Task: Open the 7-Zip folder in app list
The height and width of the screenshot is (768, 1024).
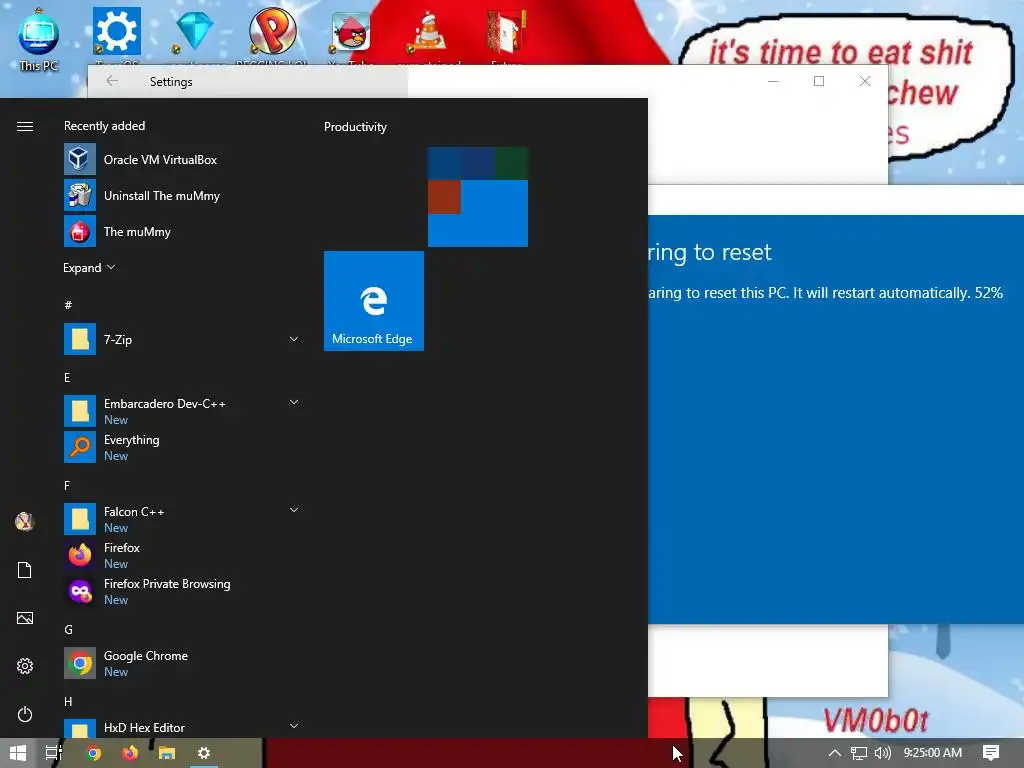Action: click(182, 340)
